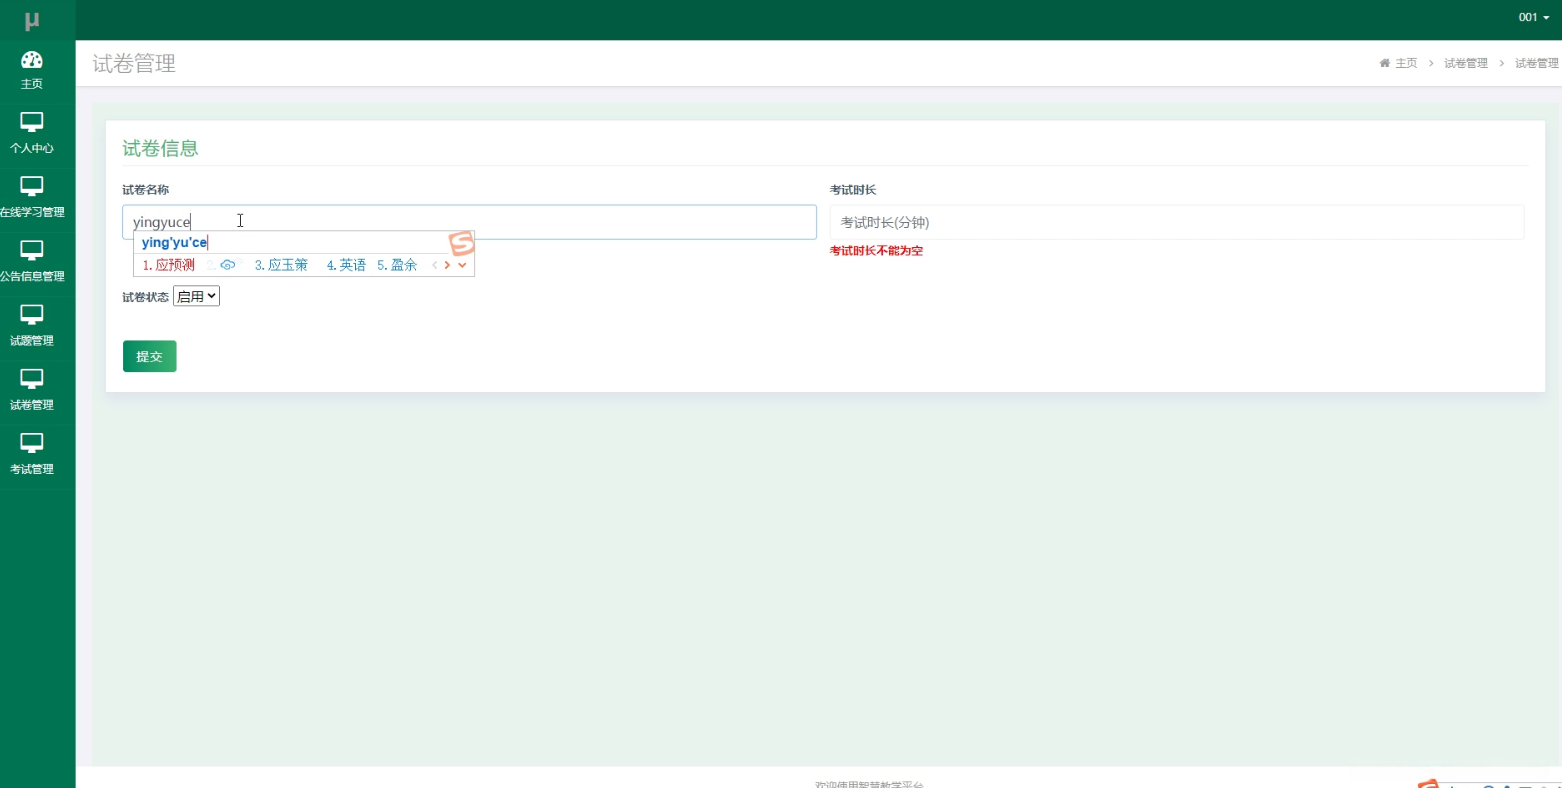The height and width of the screenshot is (788, 1562).
Task: Click the 考试时长不能为空 error message
Action: click(876, 251)
